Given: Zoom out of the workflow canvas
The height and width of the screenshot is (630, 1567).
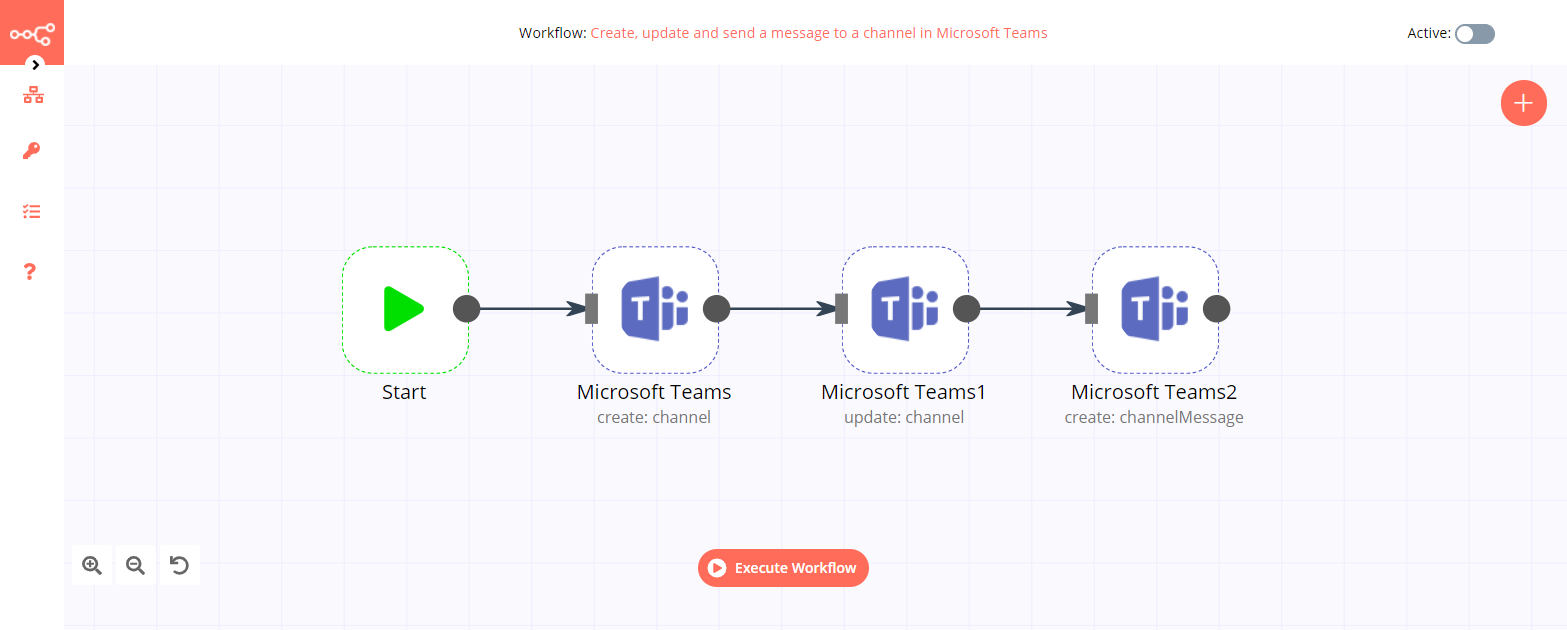Looking at the screenshot, I should point(135,565).
